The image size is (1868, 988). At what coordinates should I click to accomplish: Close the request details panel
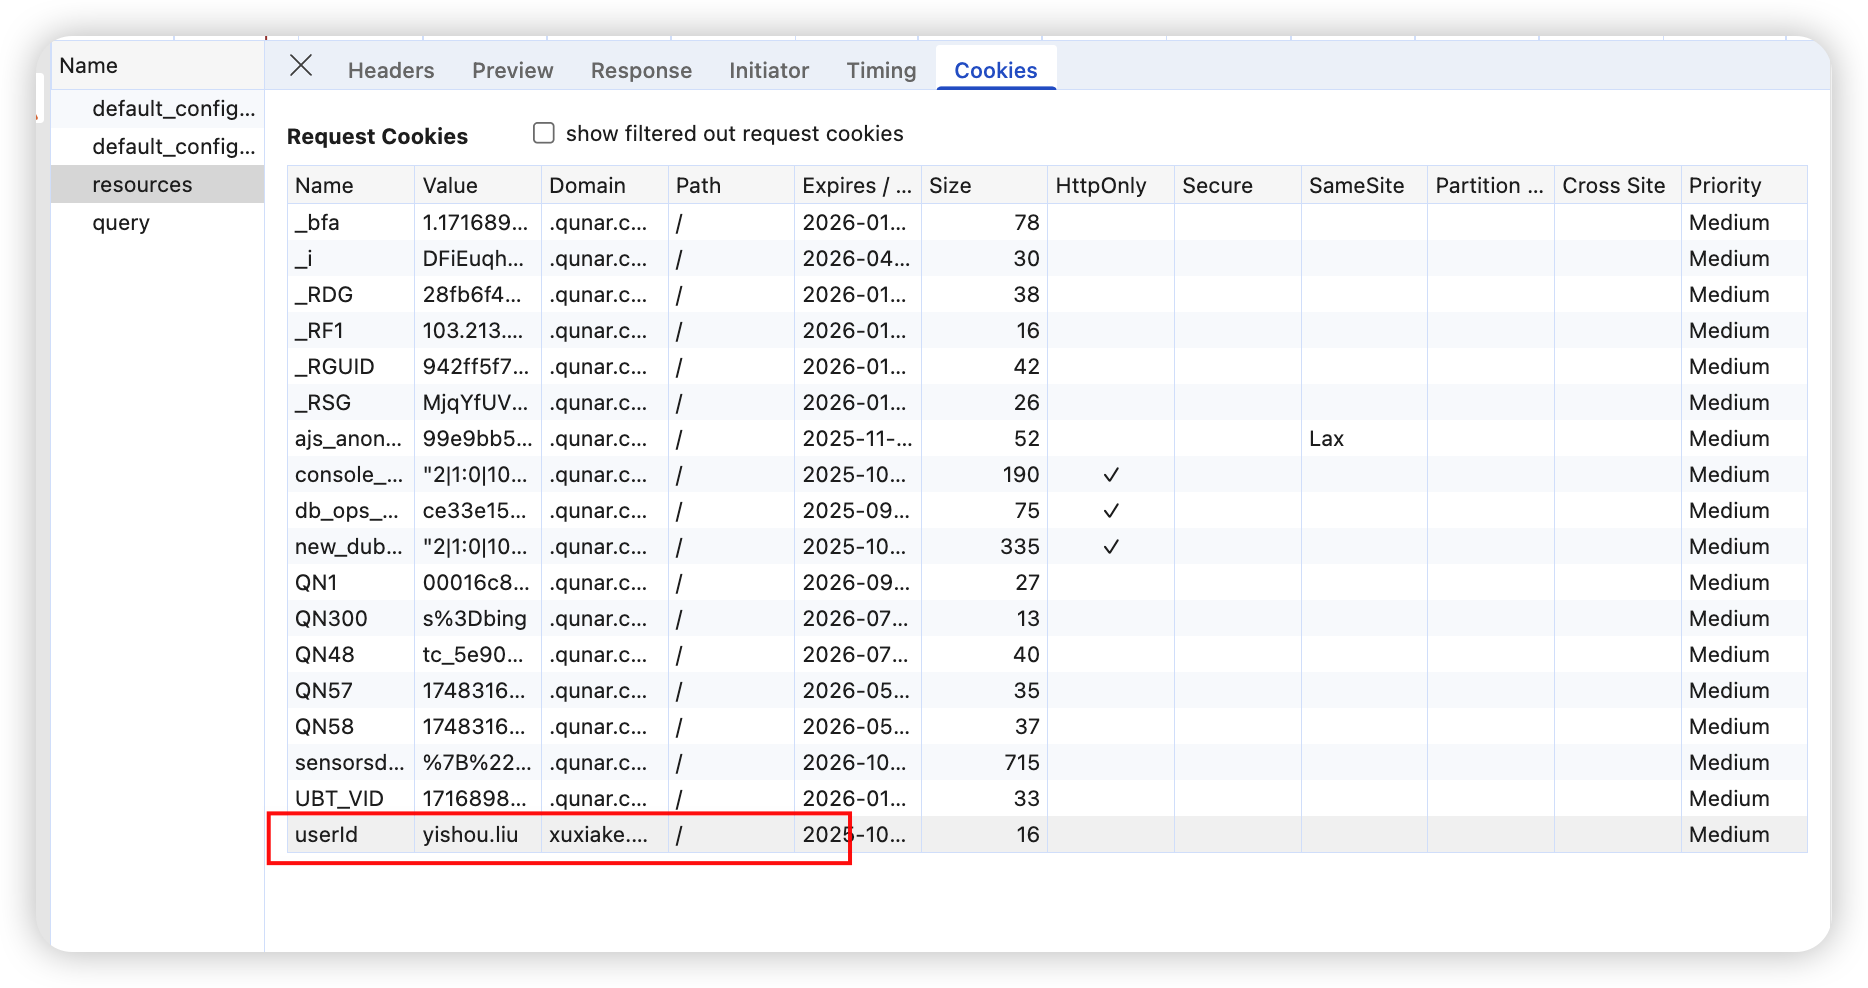[x=300, y=66]
